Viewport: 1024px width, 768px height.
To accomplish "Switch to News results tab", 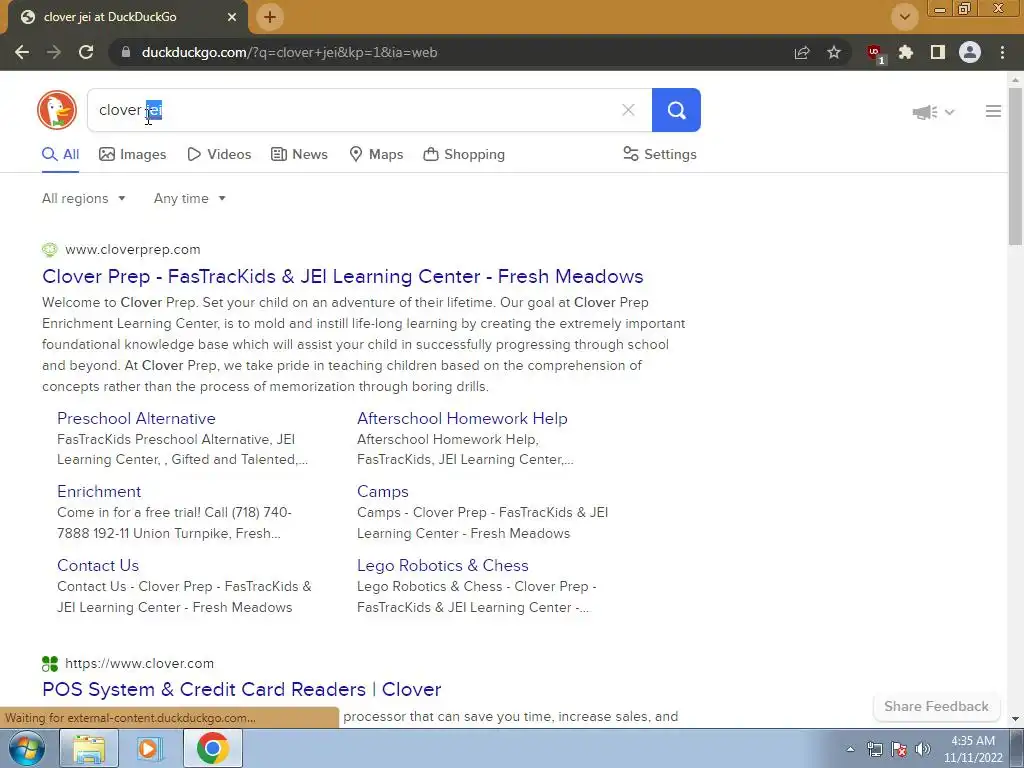I will point(299,155).
